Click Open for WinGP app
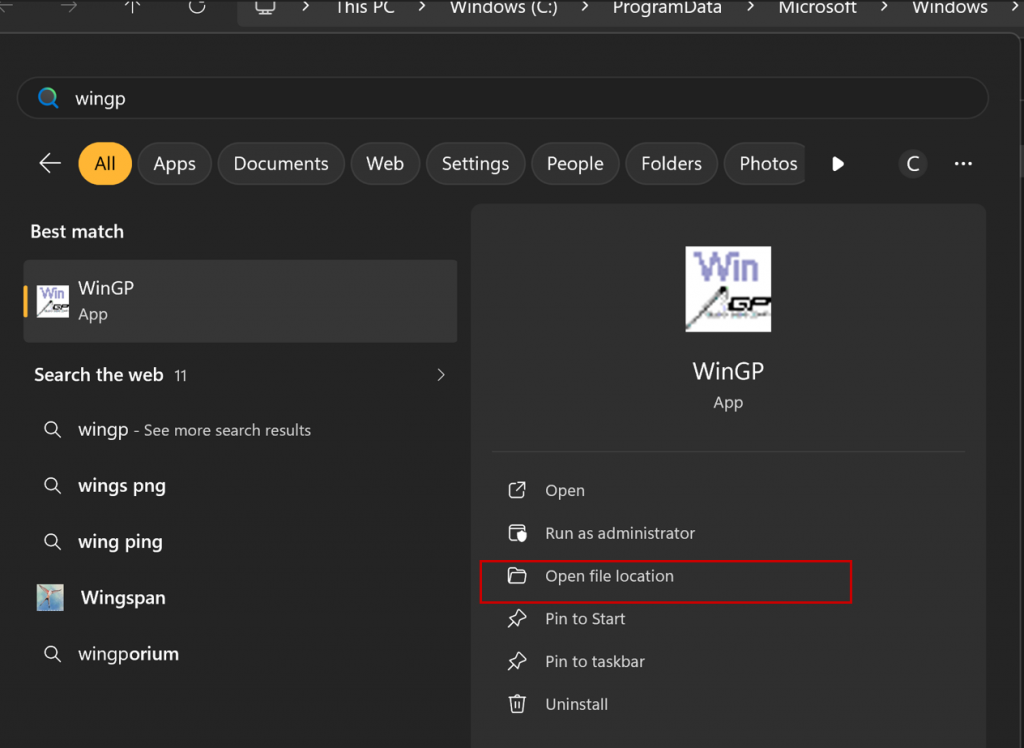The image size is (1024, 748). tap(564, 491)
